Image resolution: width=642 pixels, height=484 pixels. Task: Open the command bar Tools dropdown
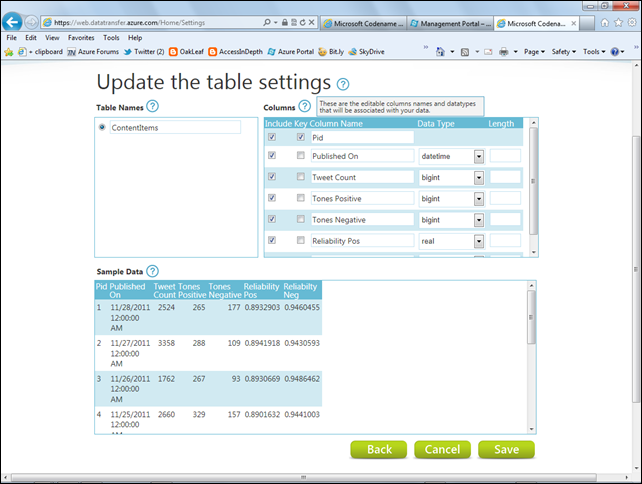[594, 52]
